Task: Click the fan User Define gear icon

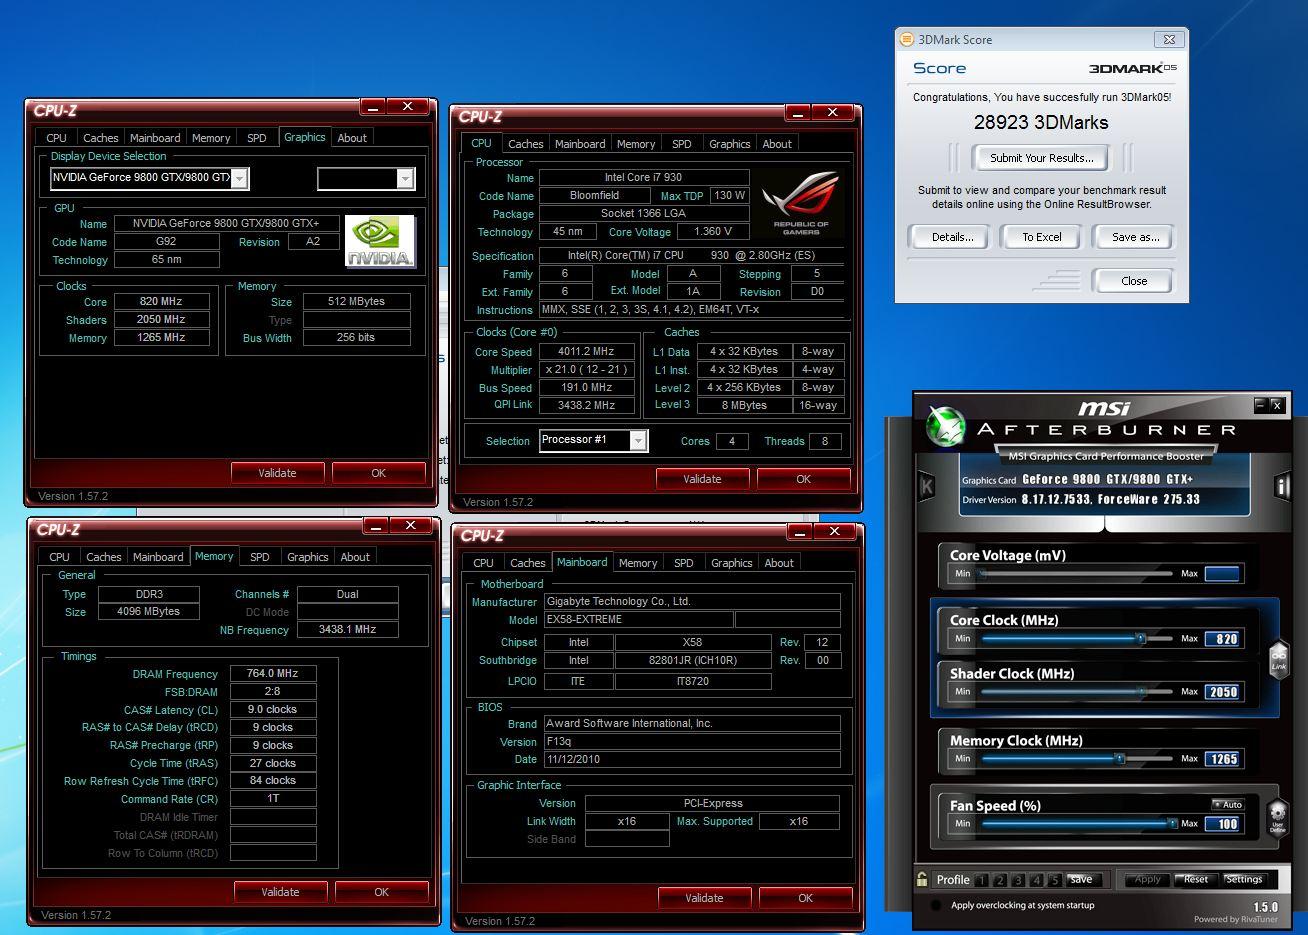Action: 1277,817
